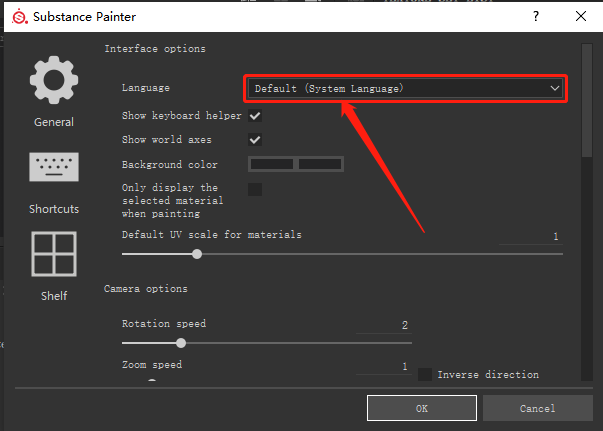The image size is (603, 431).
Task: Click the question mark help button
Action: point(536,16)
